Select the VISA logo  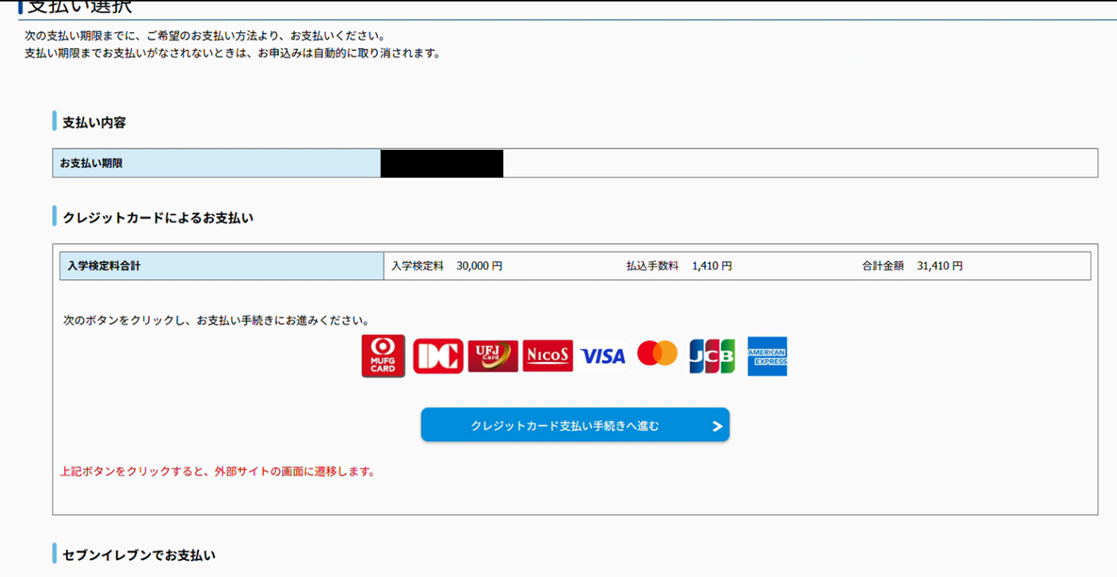(x=603, y=356)
